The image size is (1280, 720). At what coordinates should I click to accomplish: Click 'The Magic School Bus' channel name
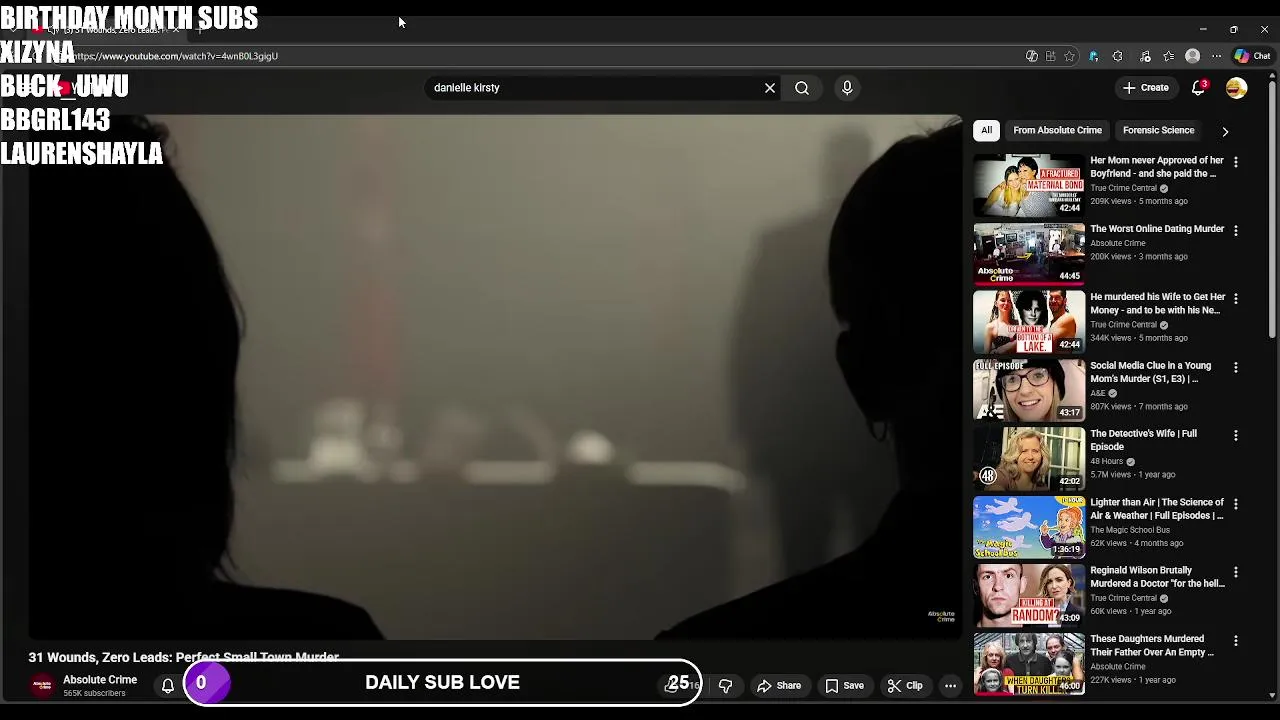[1130, 530]
